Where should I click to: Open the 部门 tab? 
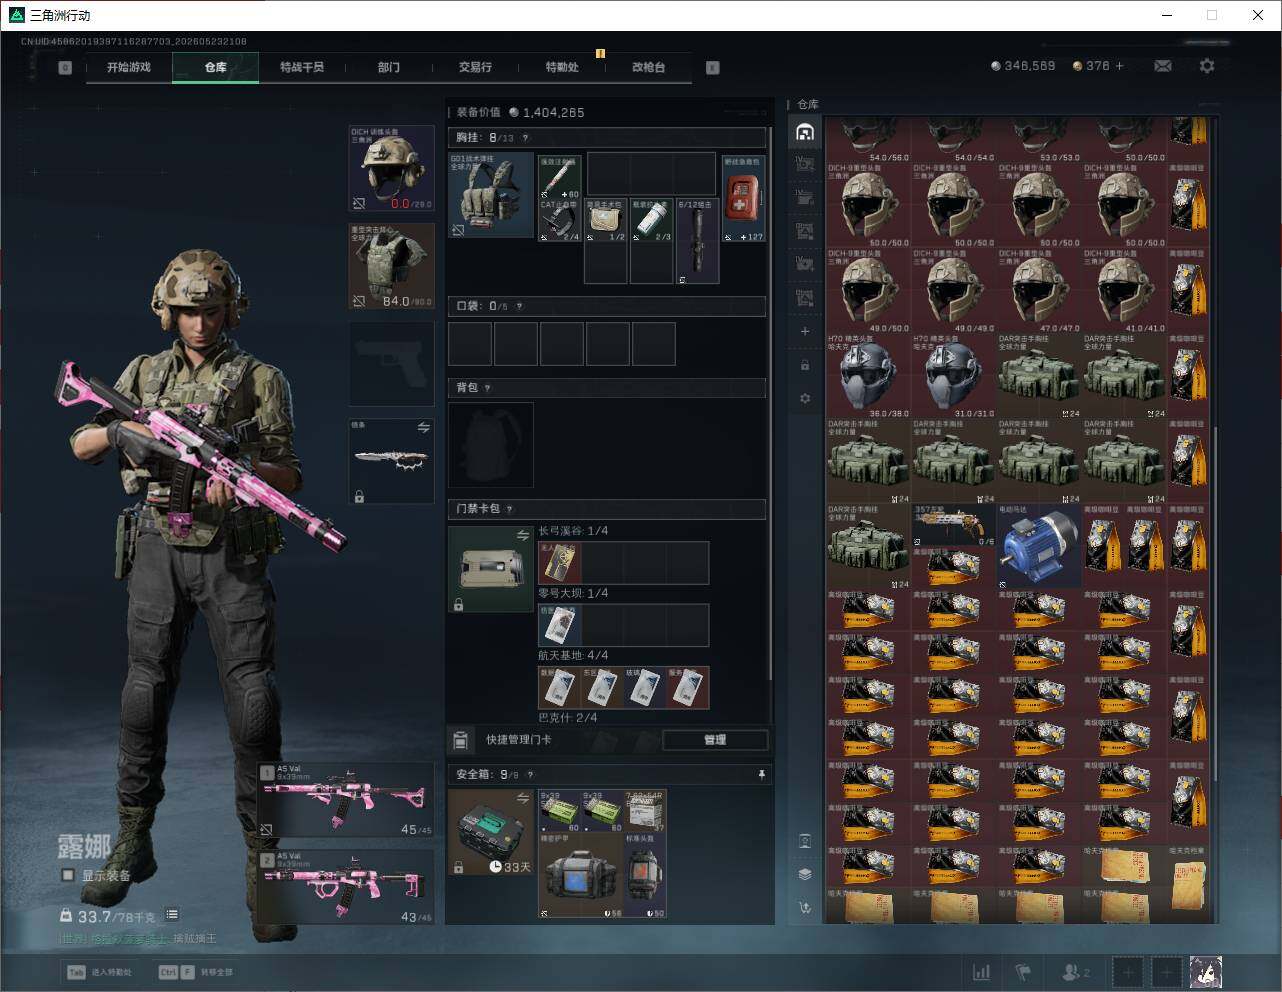pos(389,67)
